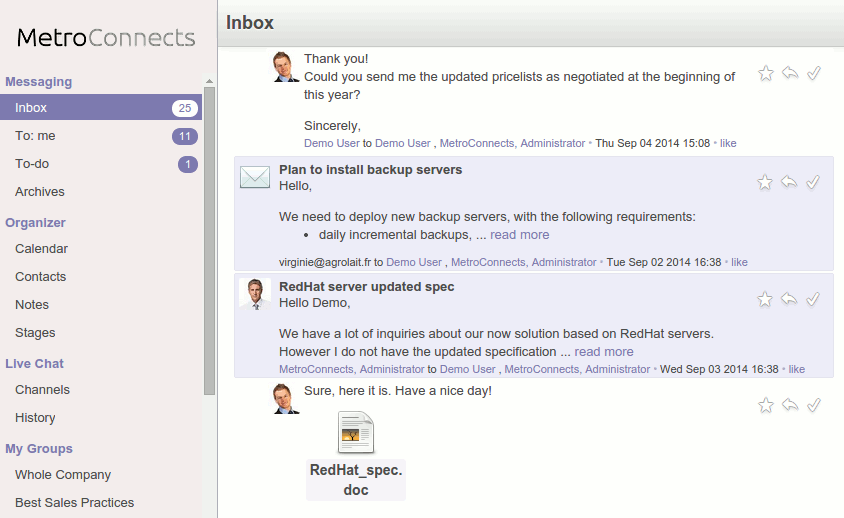Image resolution: width=844 pixels, height=518 pixels.
Task: Reply to 'Plan to install backup servers'
Action: click(x=790, y=182)
